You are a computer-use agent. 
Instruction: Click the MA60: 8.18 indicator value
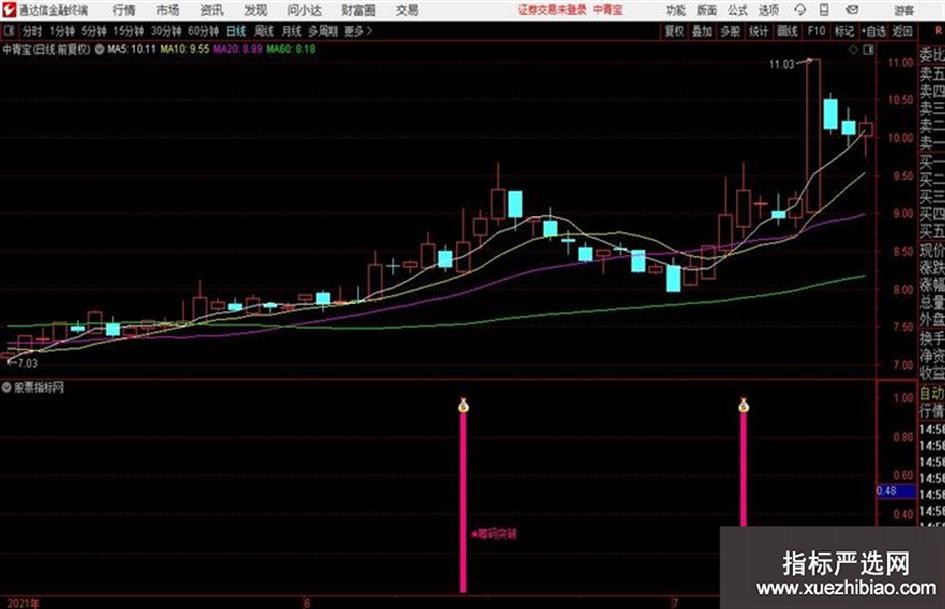291,49
